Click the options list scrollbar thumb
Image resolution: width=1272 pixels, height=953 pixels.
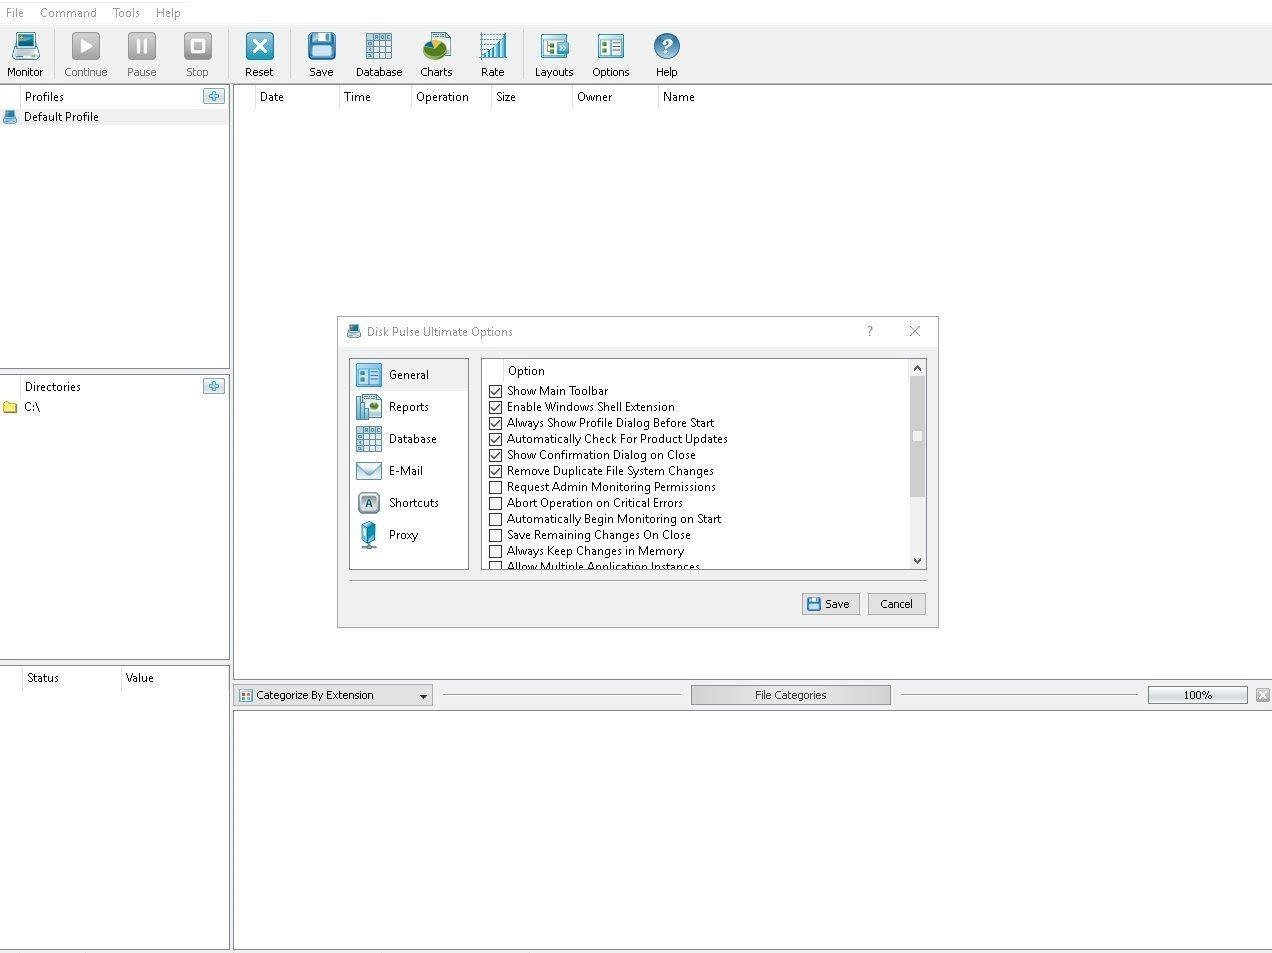click(918, 436)
